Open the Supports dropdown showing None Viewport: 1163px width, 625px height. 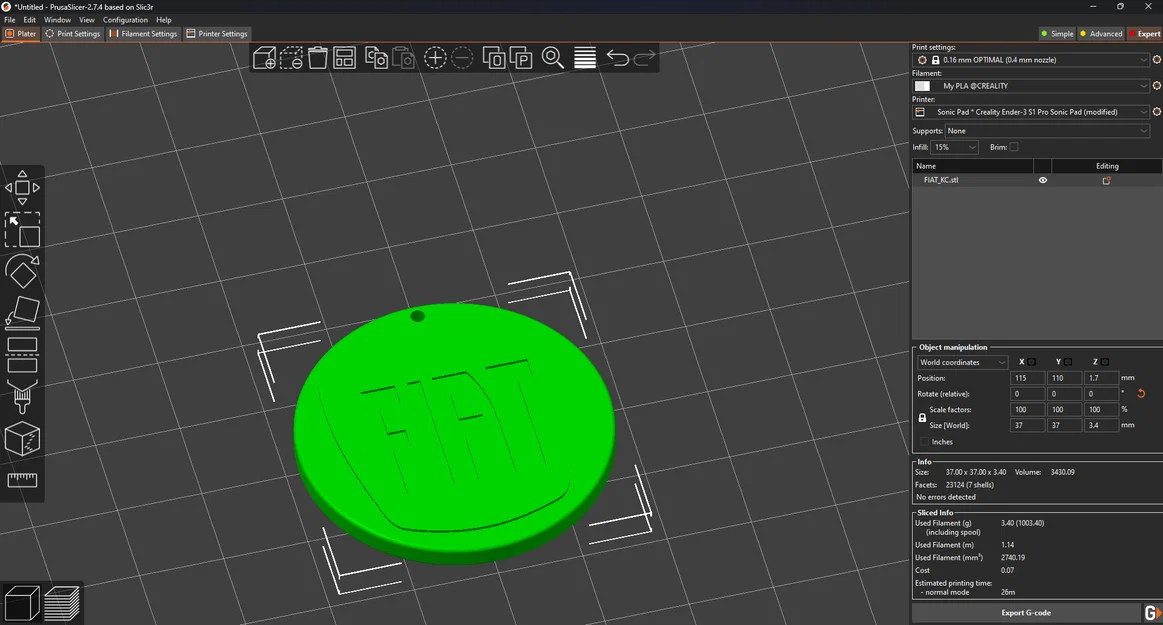1047,131
